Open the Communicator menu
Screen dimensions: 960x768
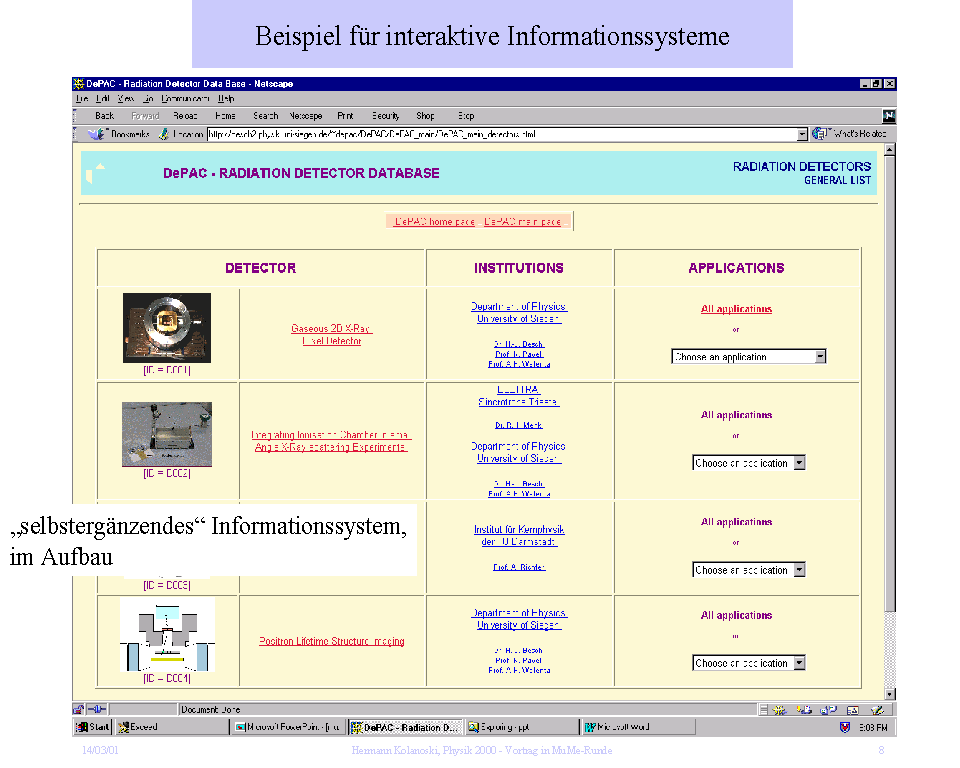pyautogui.click(x=186, y=99)
